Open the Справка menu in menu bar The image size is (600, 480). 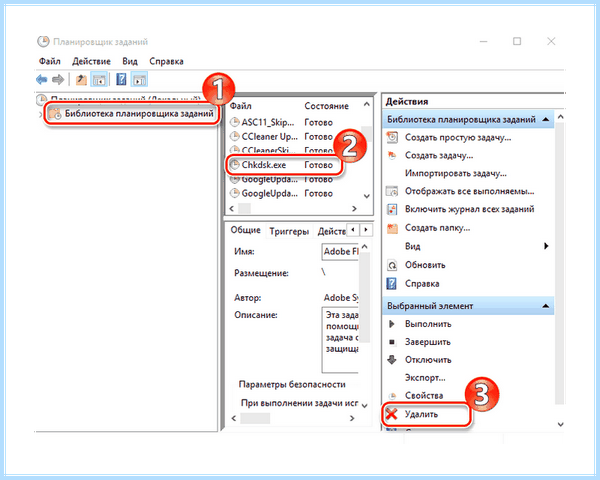(166, 61)
